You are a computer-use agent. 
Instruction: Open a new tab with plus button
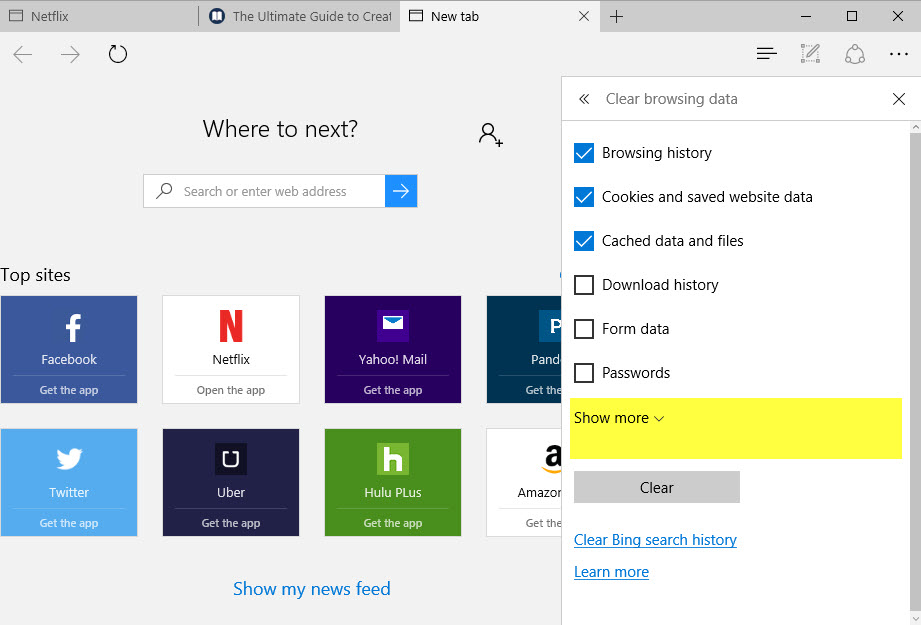coord(616,16)
